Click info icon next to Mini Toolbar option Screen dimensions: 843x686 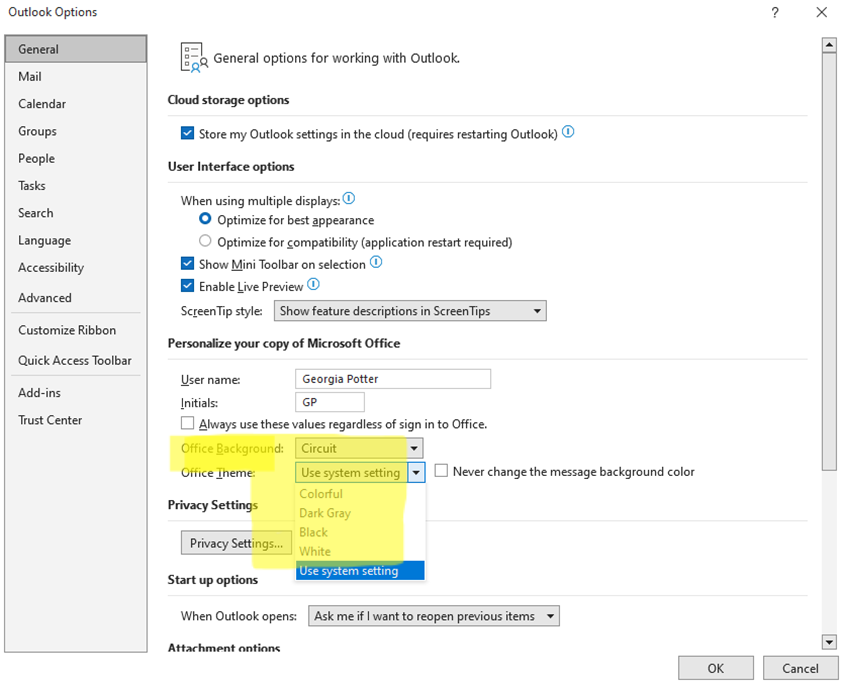(x=376, y=262)
